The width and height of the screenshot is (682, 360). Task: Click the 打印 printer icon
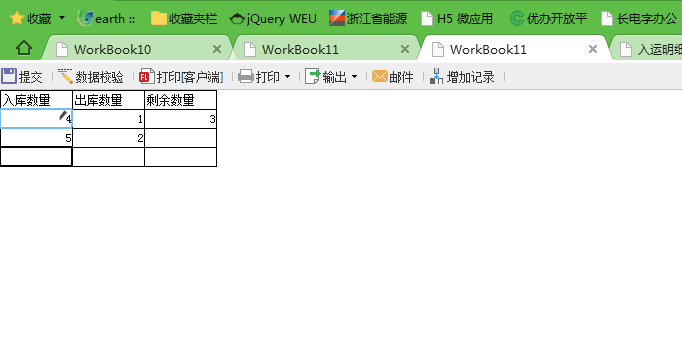(x=246, y=77)
